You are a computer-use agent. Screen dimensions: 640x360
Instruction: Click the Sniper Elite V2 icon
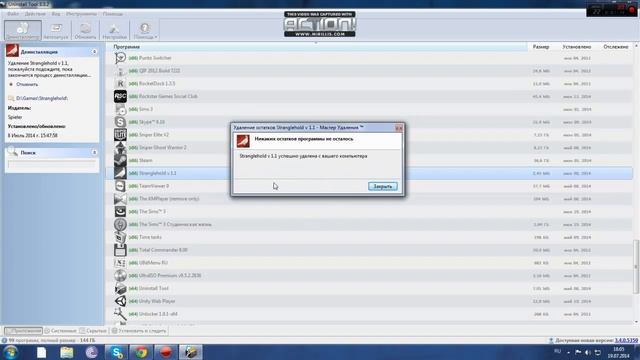click(x=120, y=135)
